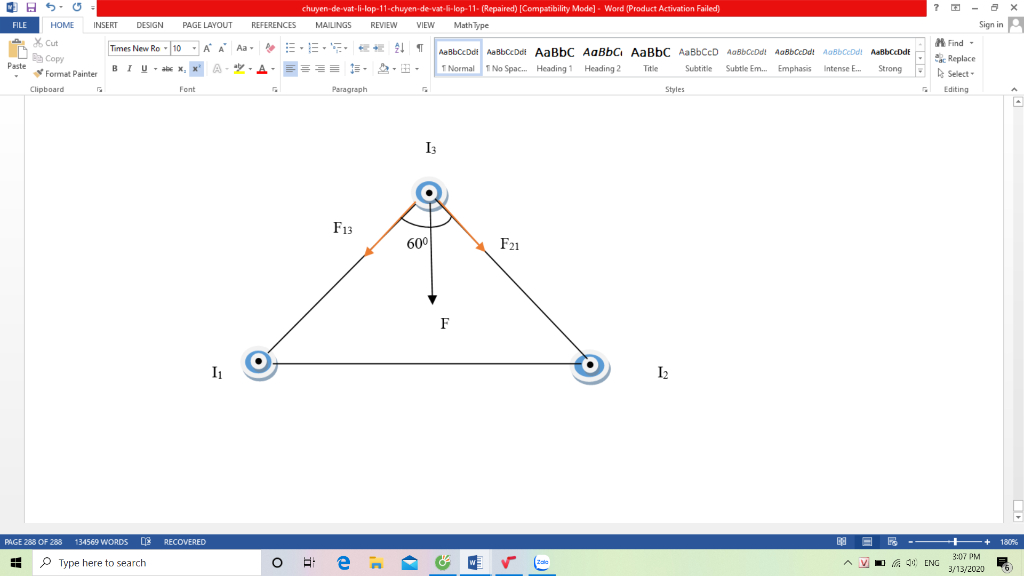Screen dimensions: 1024x576
Task: Toggle Strikethrough formatting
Action: coord(167,69)
